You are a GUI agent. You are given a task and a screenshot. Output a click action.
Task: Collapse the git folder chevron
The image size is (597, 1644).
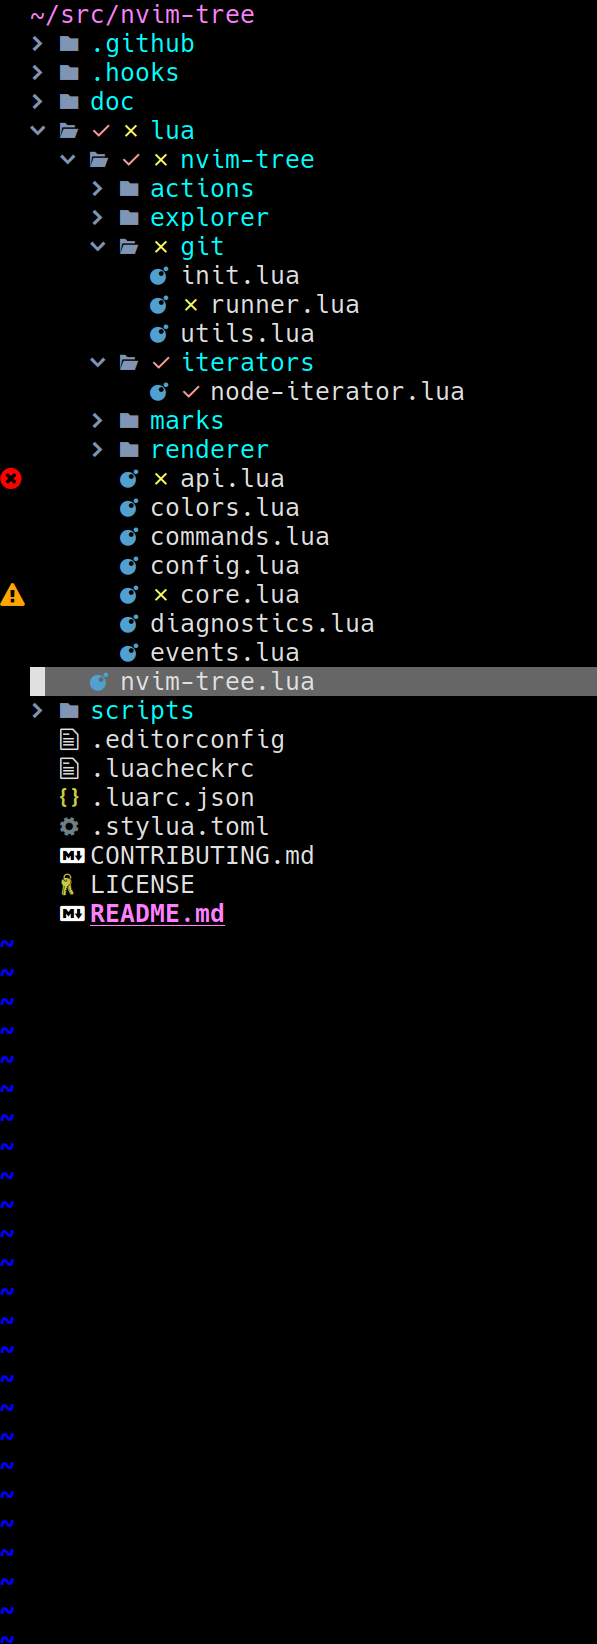point(97,246)
